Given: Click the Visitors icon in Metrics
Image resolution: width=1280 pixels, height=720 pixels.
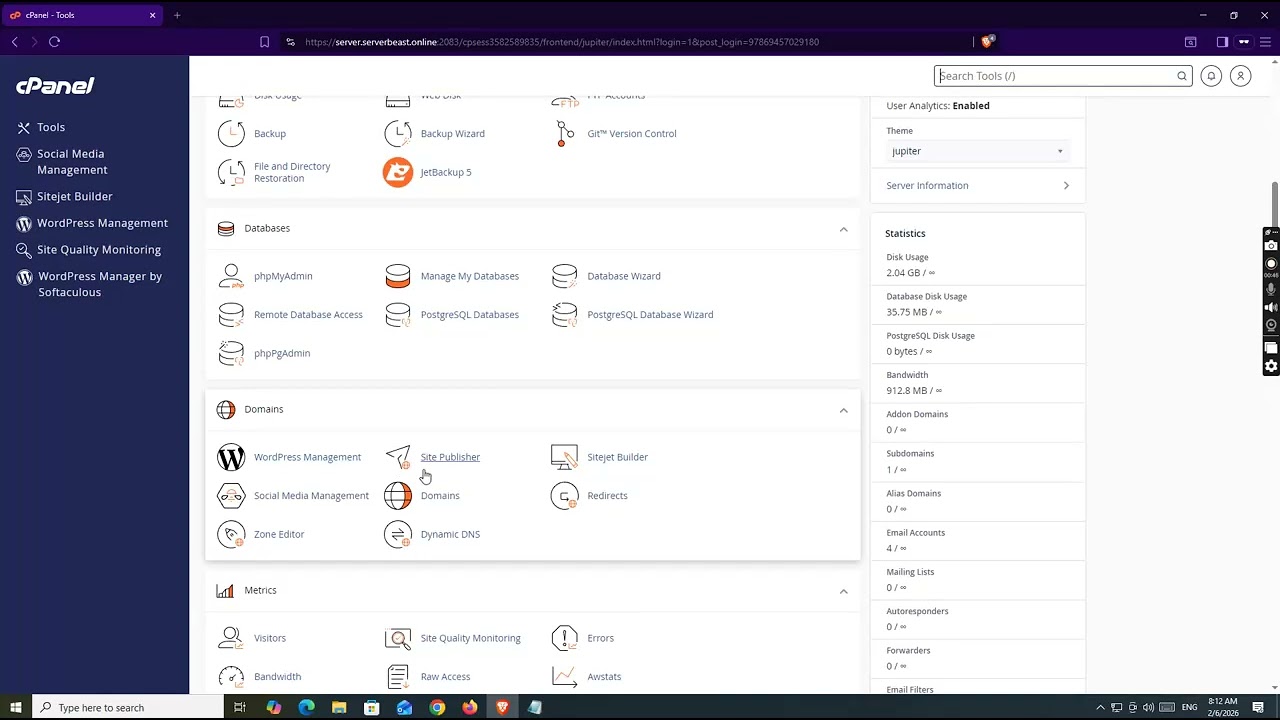Looking at the screenshot, I should pos(231,638).
